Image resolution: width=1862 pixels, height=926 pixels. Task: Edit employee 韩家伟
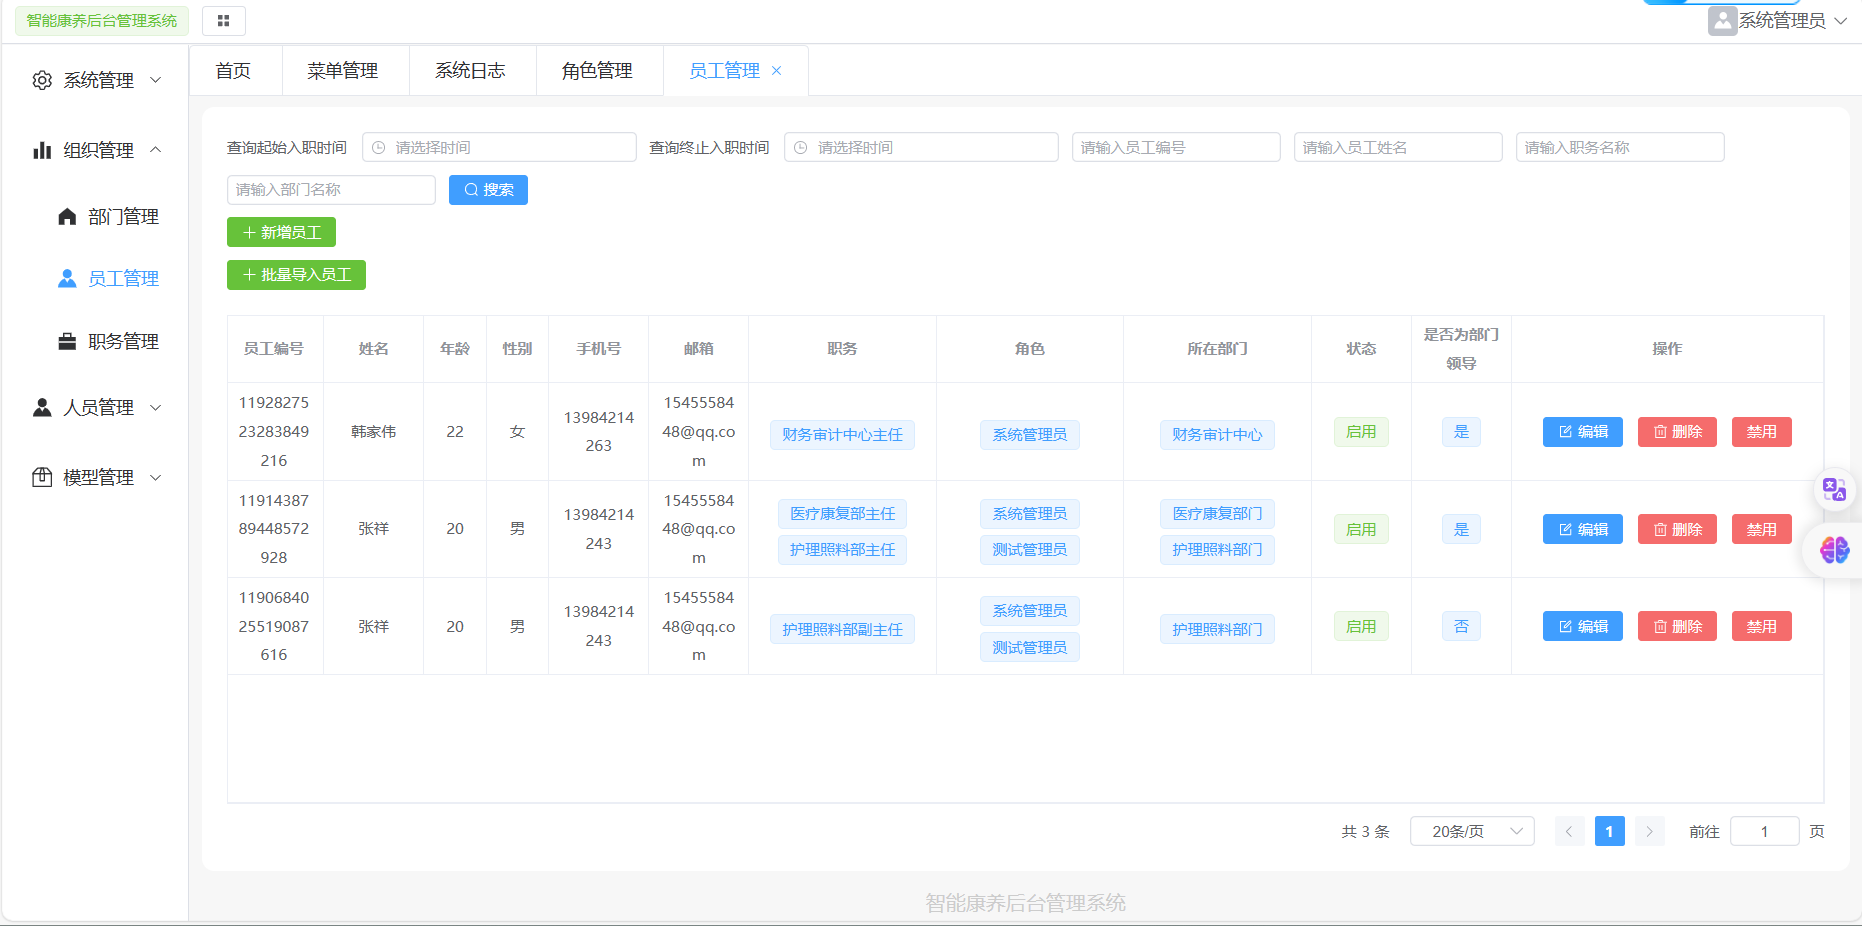coord(1582,432)
